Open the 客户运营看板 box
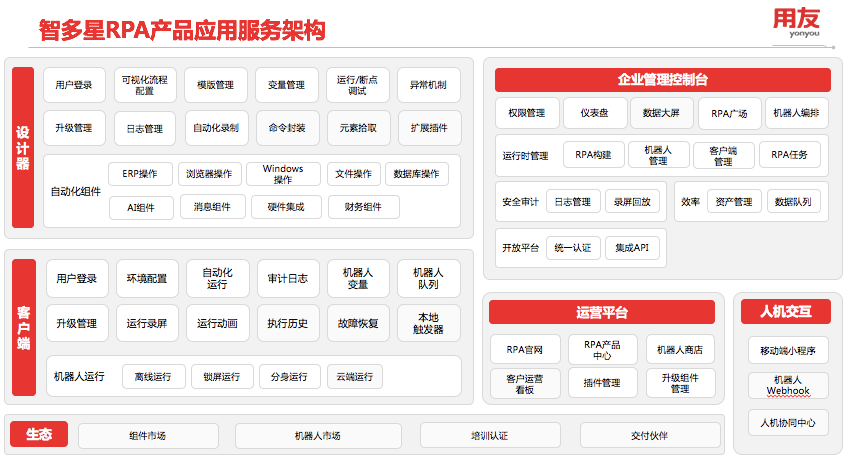This screenshot has height=458, width=853. point(525,384)
